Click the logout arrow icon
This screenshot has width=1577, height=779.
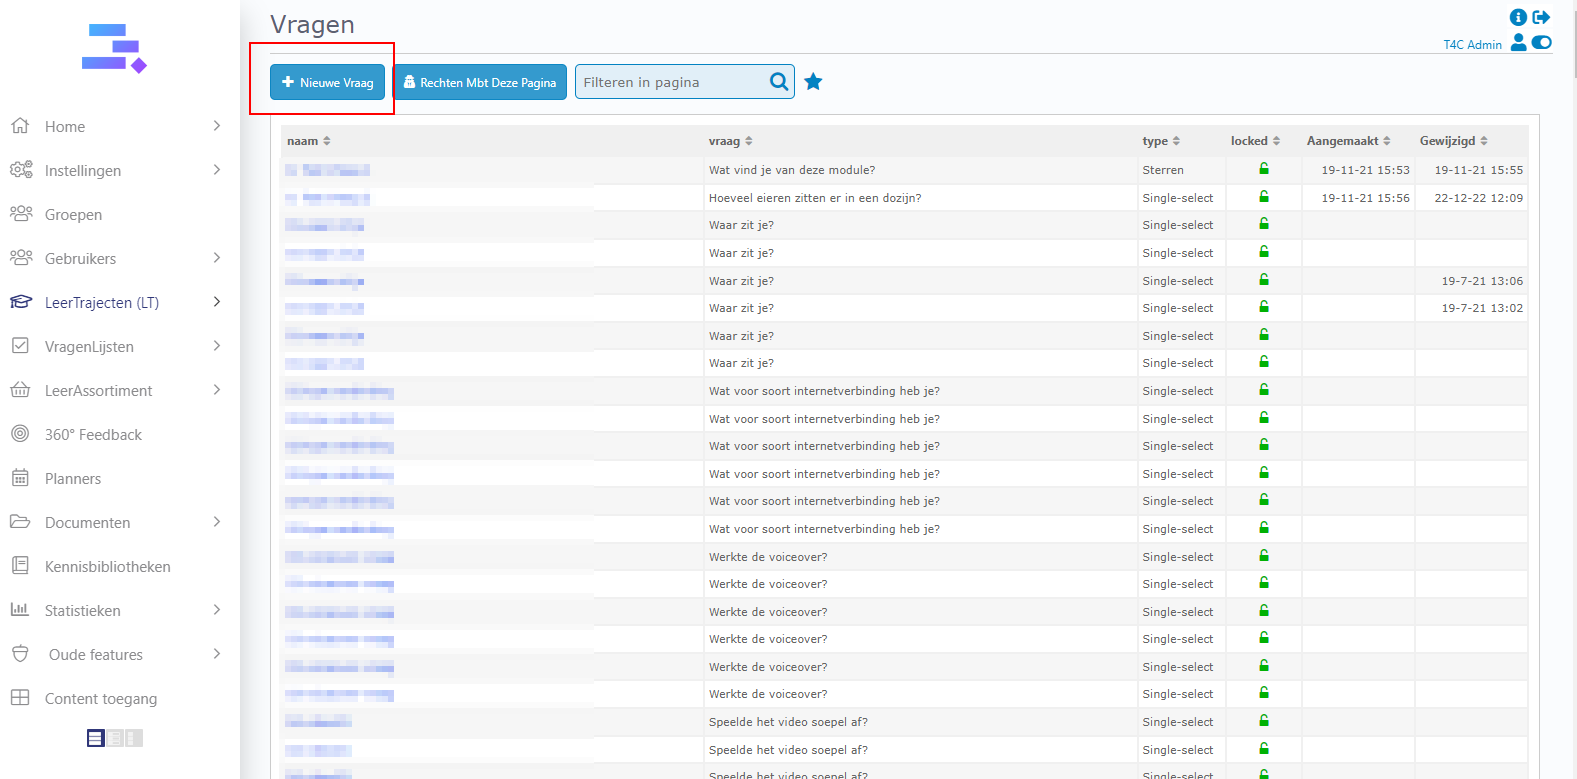[1541, 17]
